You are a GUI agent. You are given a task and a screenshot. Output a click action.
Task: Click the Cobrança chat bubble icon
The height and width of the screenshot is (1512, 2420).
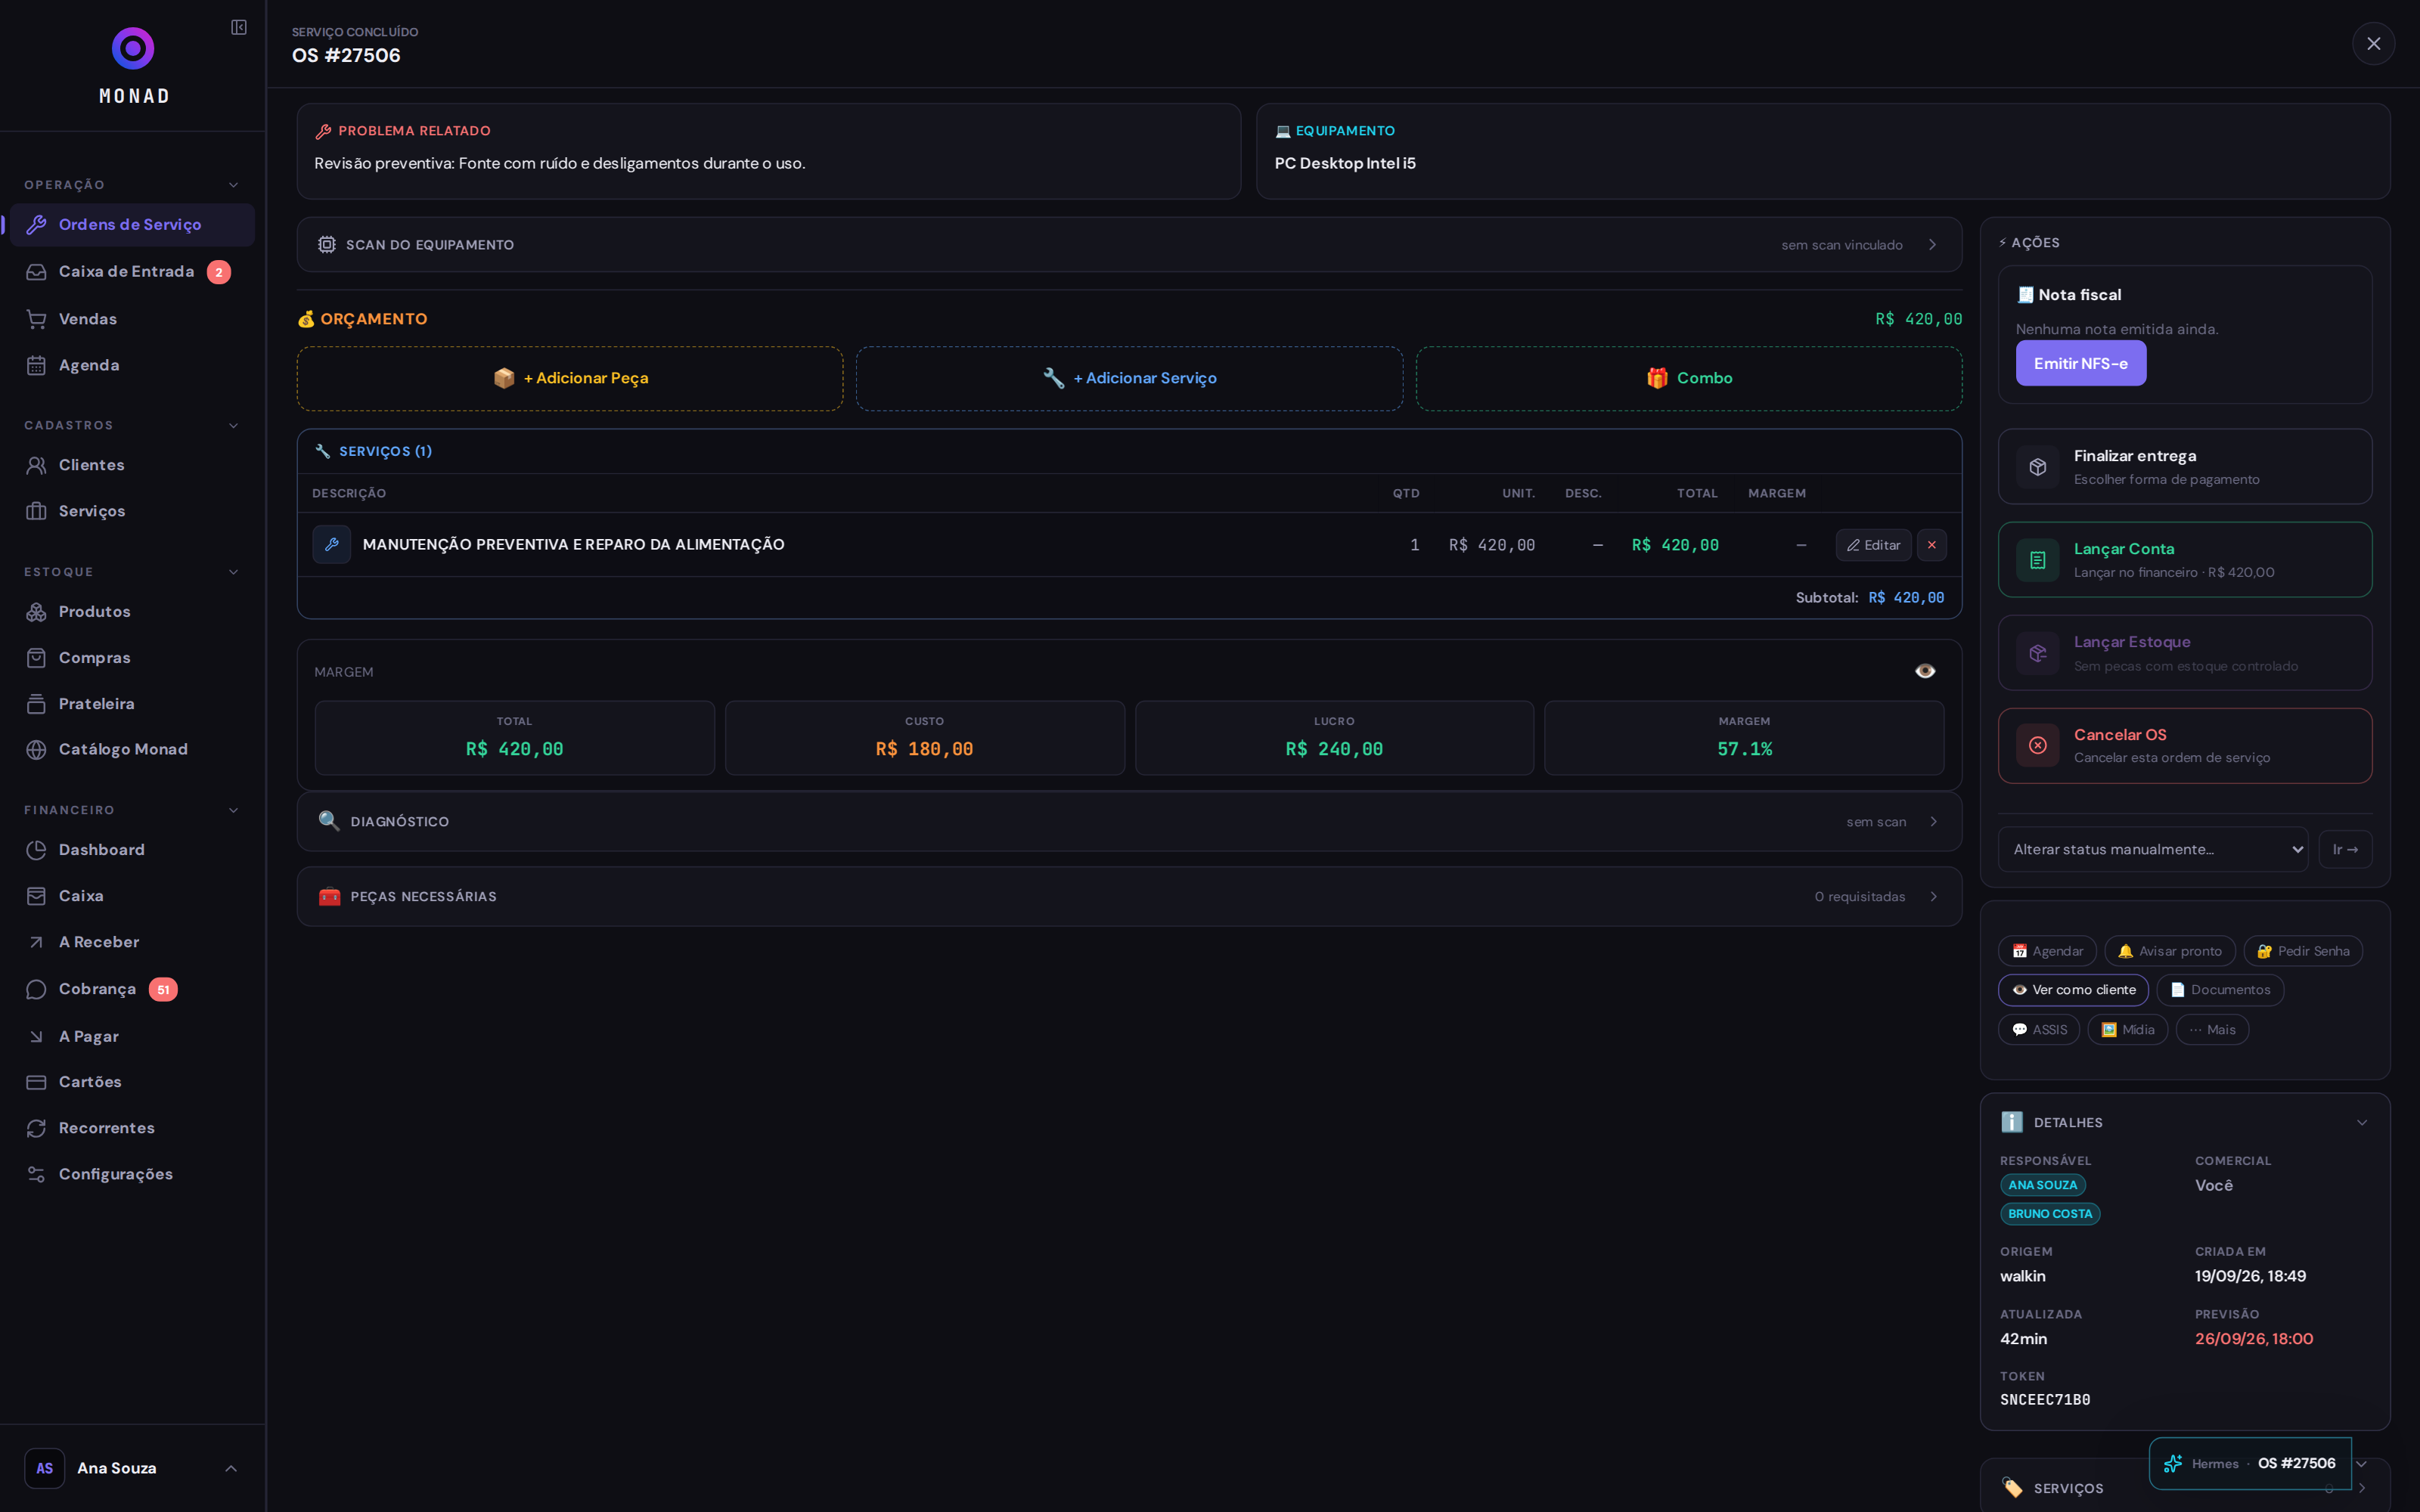click(x=36, y=989)
